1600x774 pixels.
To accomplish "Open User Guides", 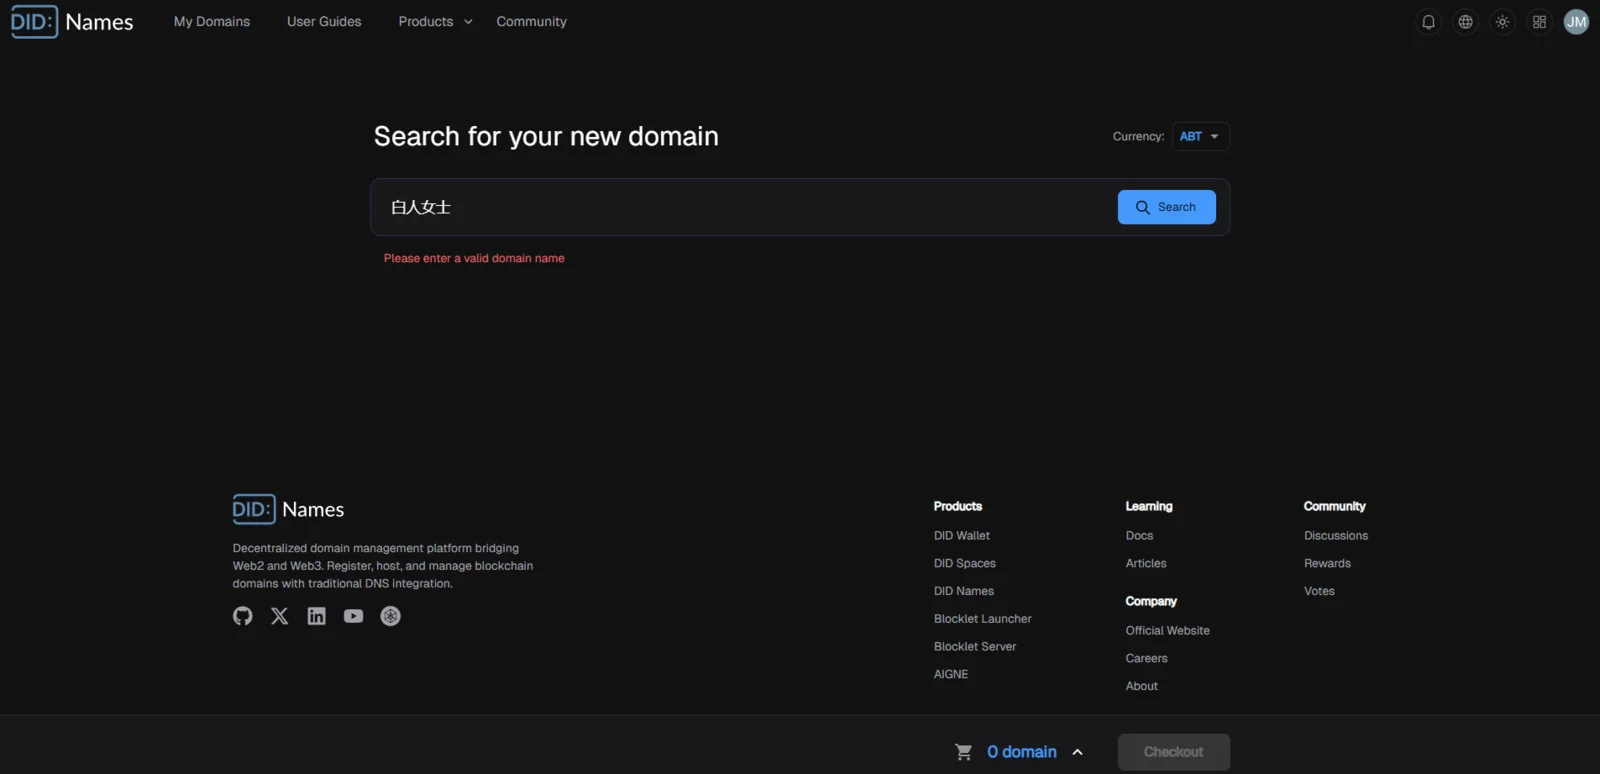I will [x=324, y=21].
